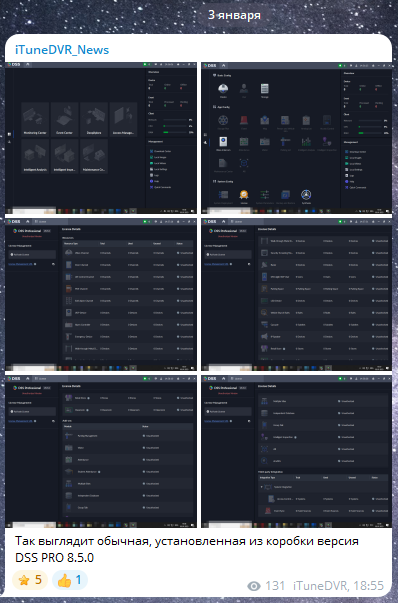The width and height of the screenshot is (398, 603).
Task: Open the screenshot listing IP Speaker licenses
Action: [296, 295]
